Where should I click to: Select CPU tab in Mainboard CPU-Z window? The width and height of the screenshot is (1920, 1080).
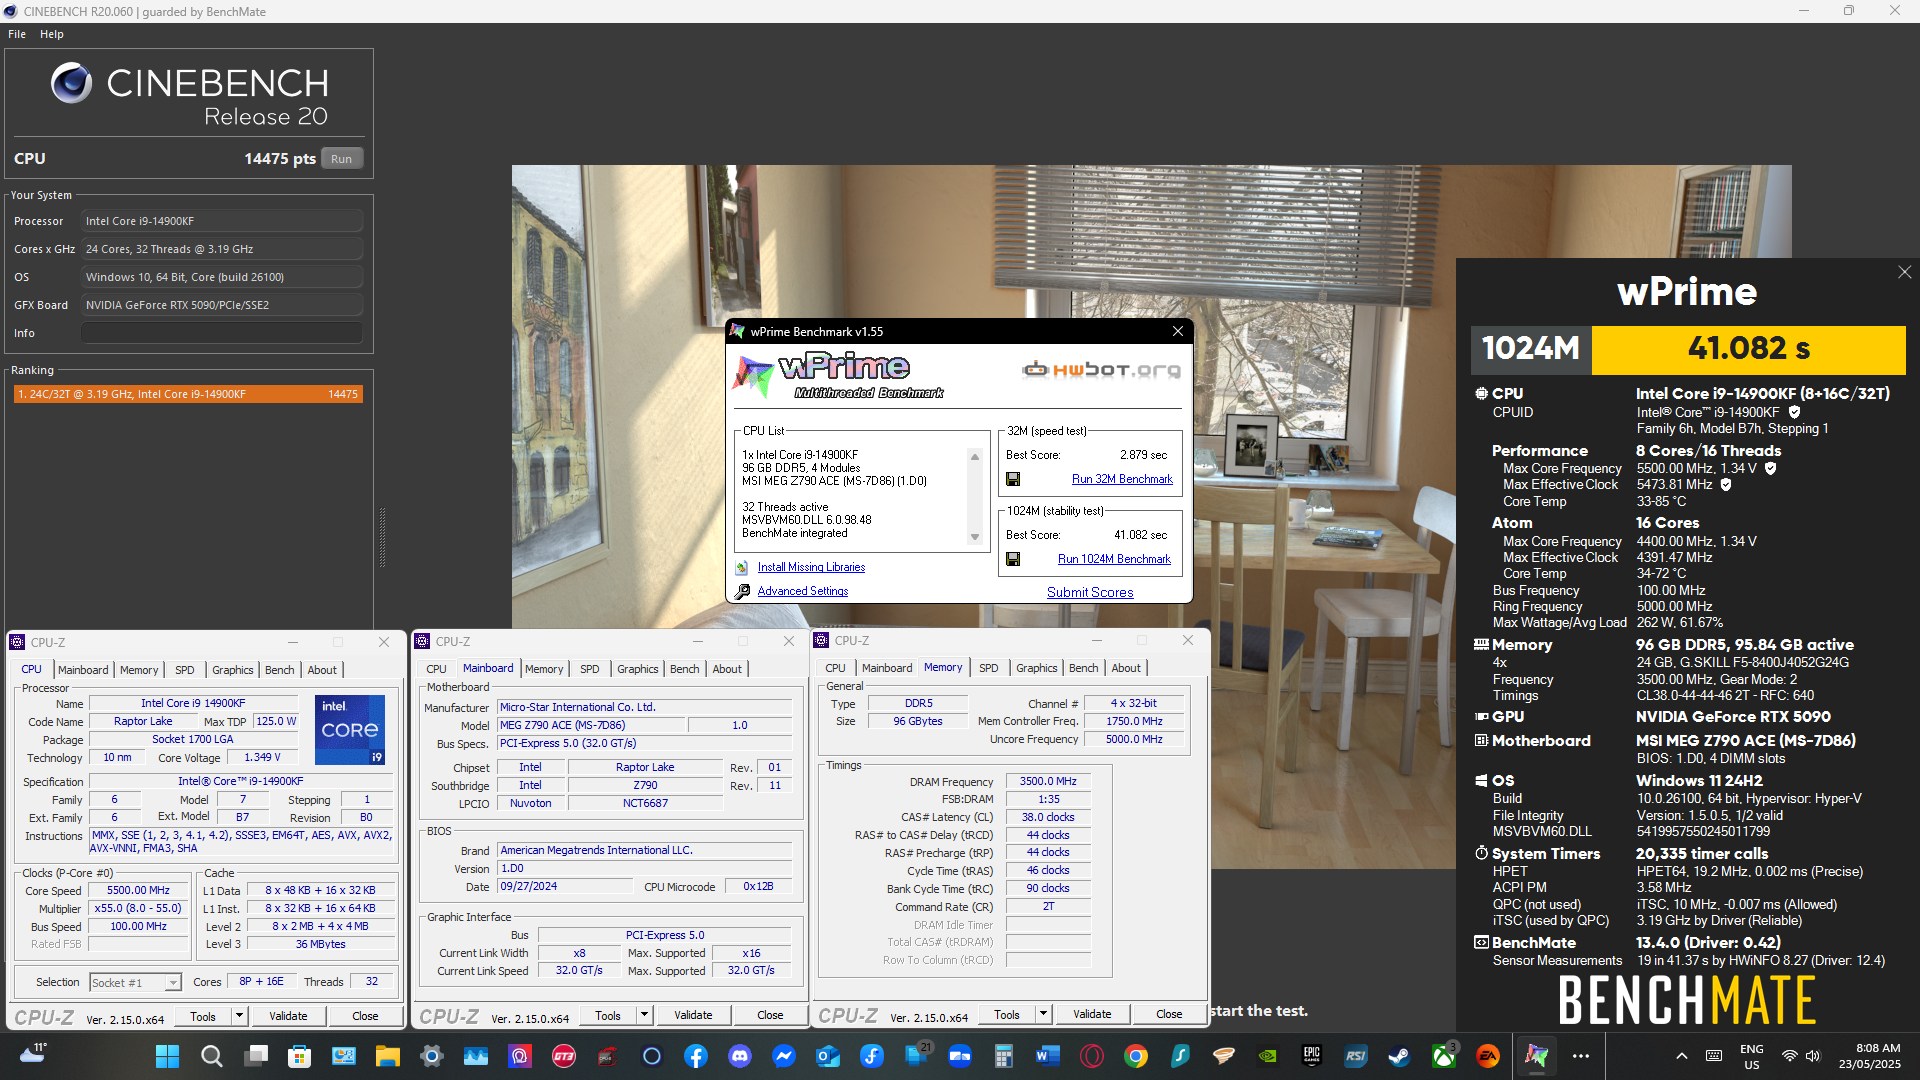[437, 669]
